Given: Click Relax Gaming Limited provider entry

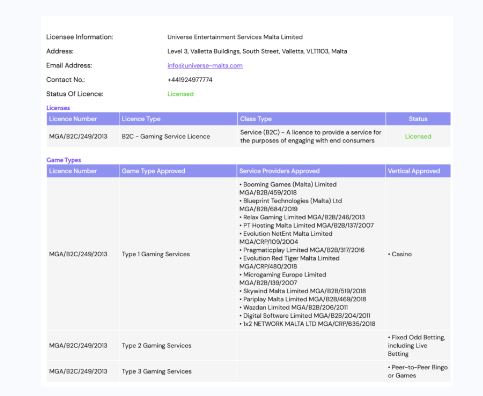Looking at the screenshot, I should [x=302, y=217].
